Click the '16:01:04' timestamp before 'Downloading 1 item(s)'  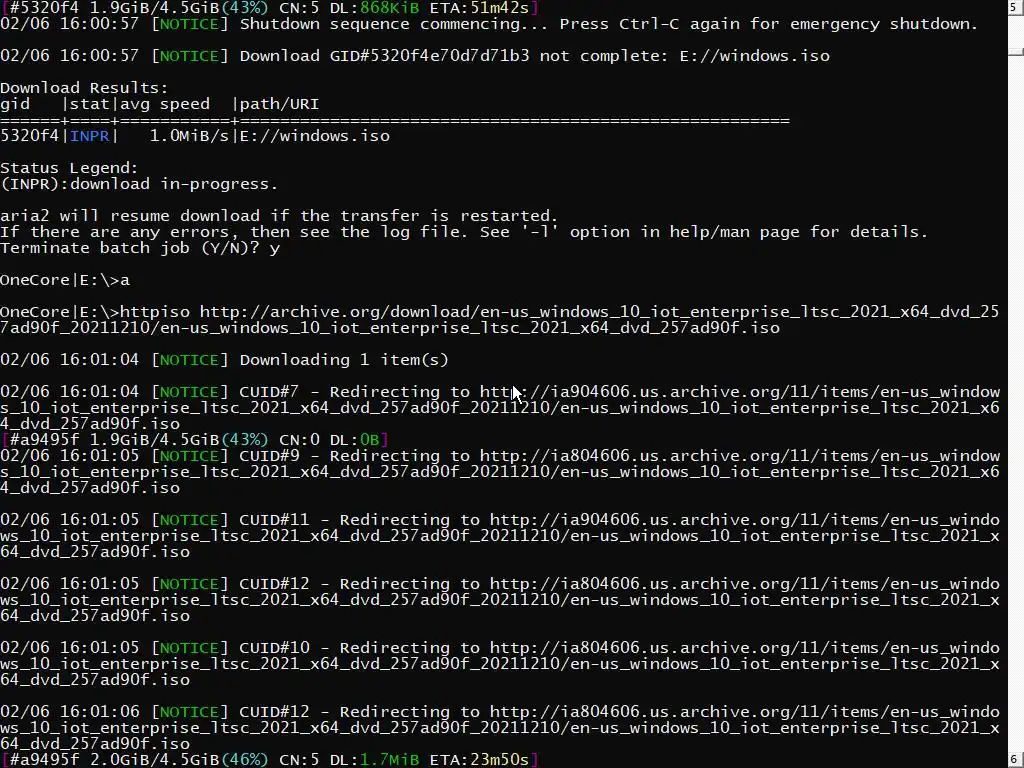99,360
